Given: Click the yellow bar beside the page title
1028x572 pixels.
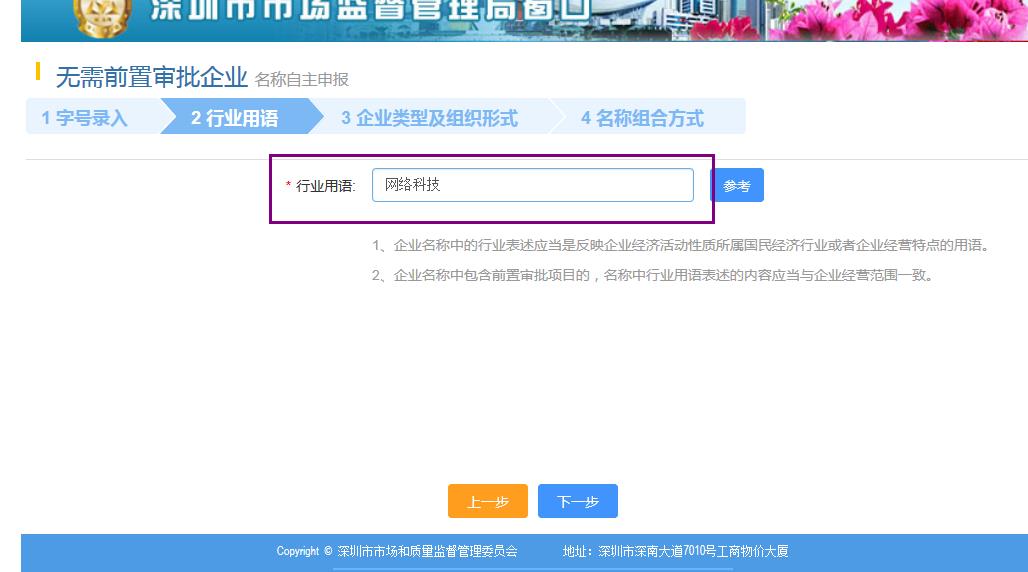Looking at the screenshot, I should click(x=38, y=71).
